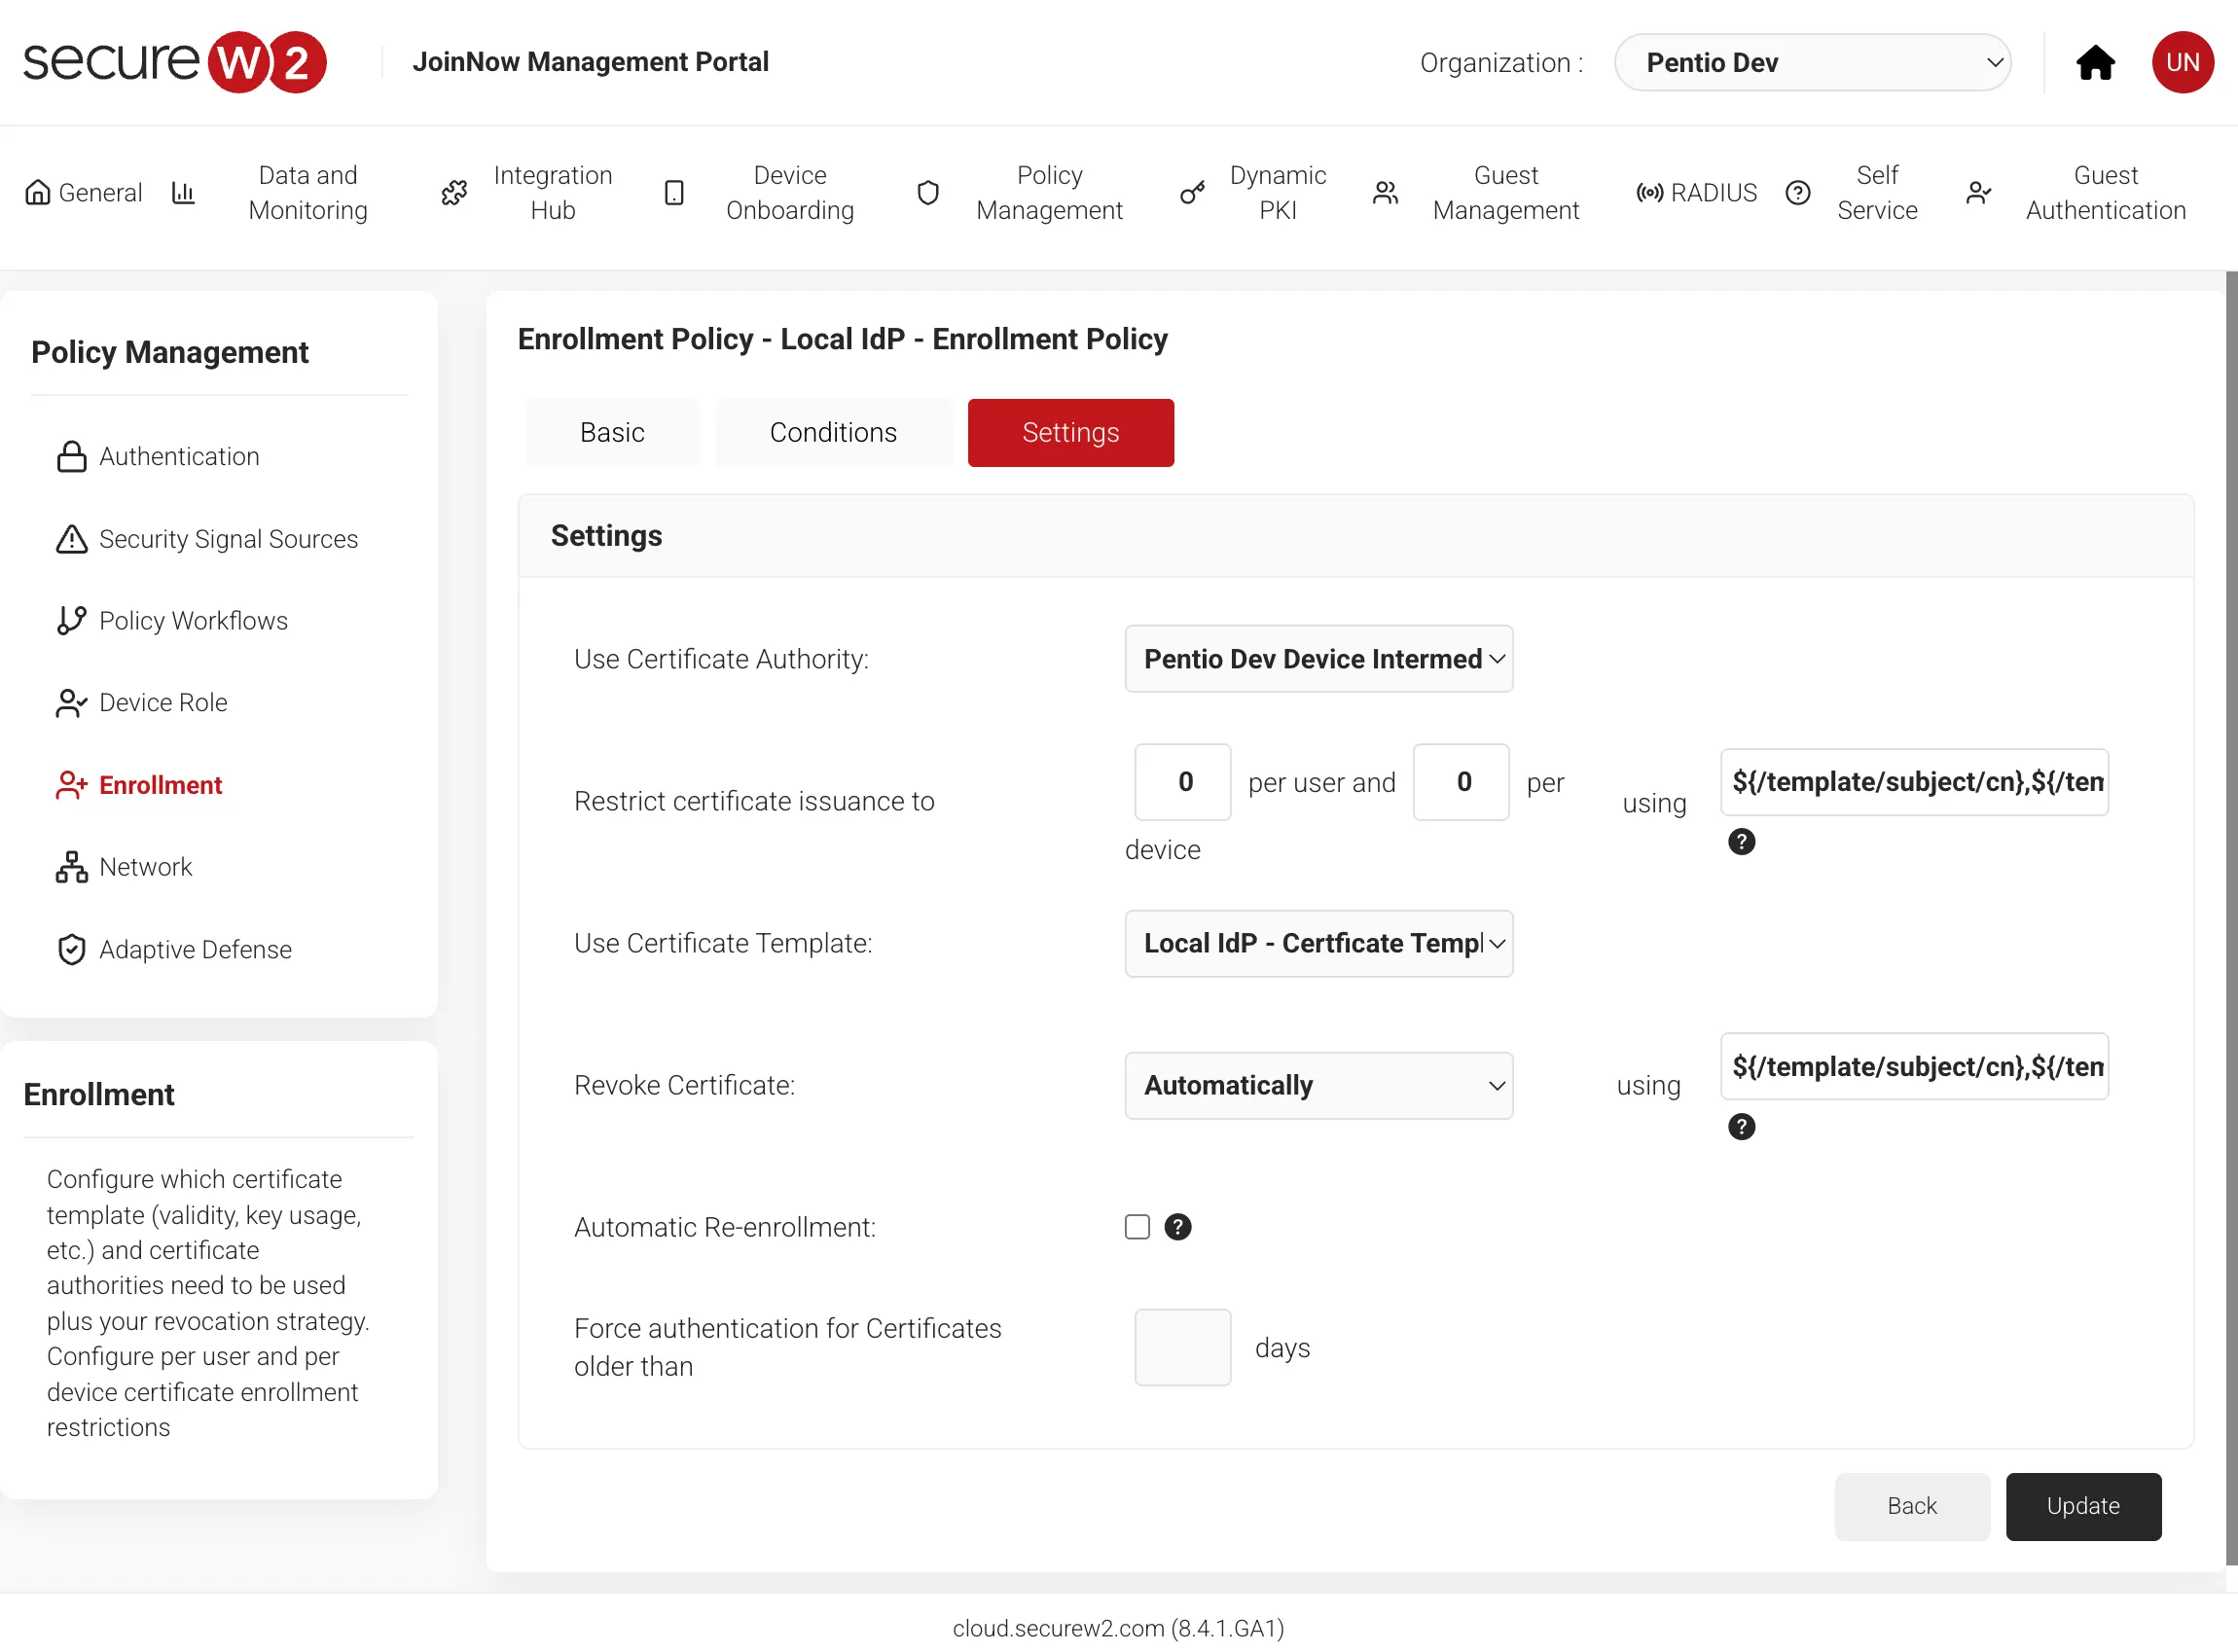Open the Device Role page
2238x1652 pixels.
pos(163,703)
